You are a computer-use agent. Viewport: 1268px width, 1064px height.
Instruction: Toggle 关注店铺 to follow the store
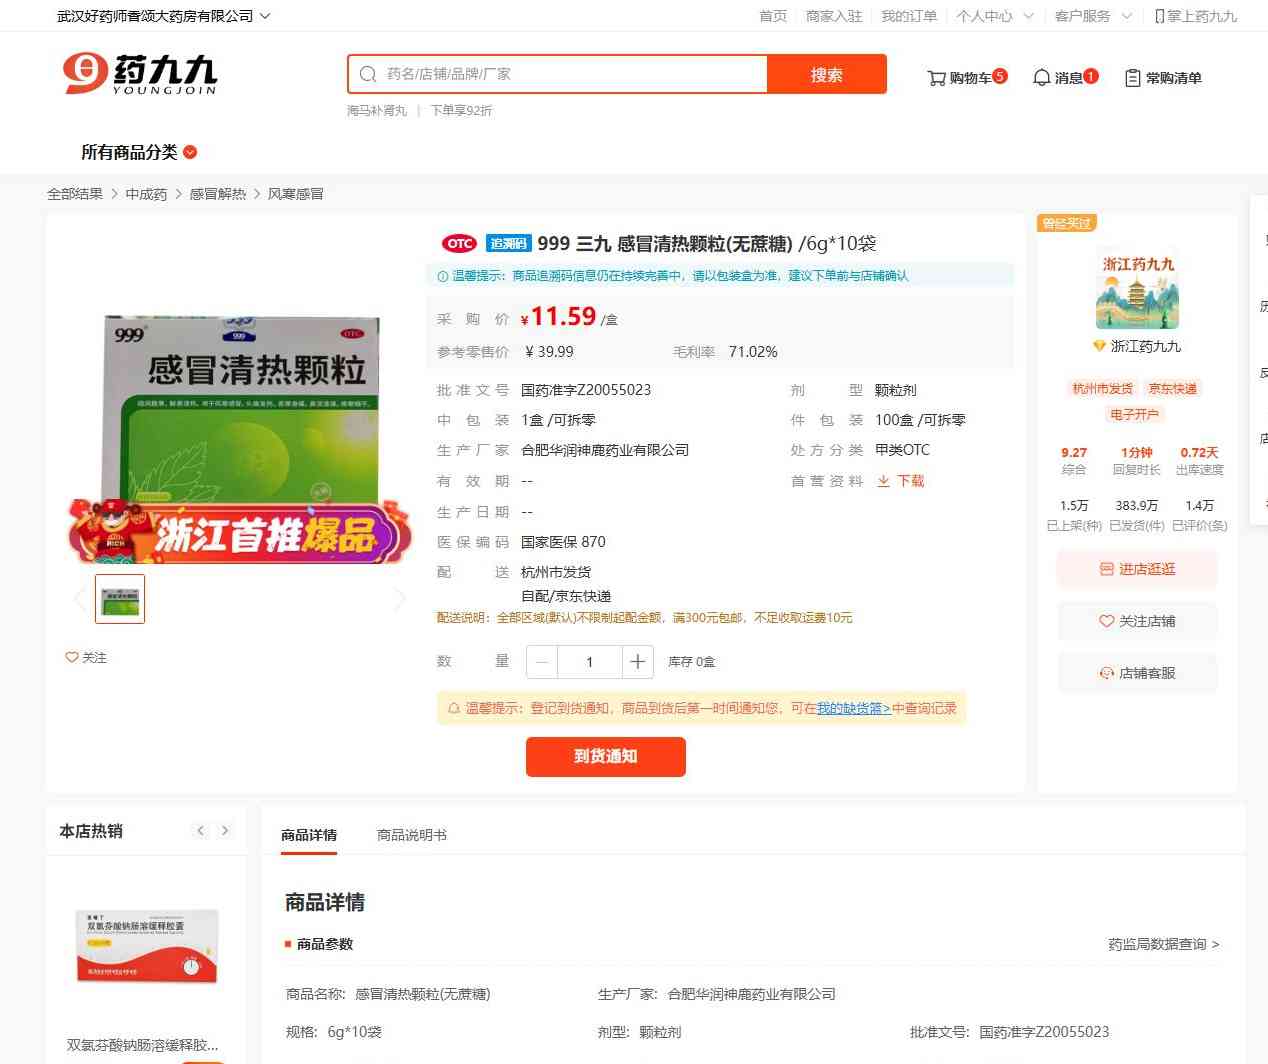(x=1137, y=621)
